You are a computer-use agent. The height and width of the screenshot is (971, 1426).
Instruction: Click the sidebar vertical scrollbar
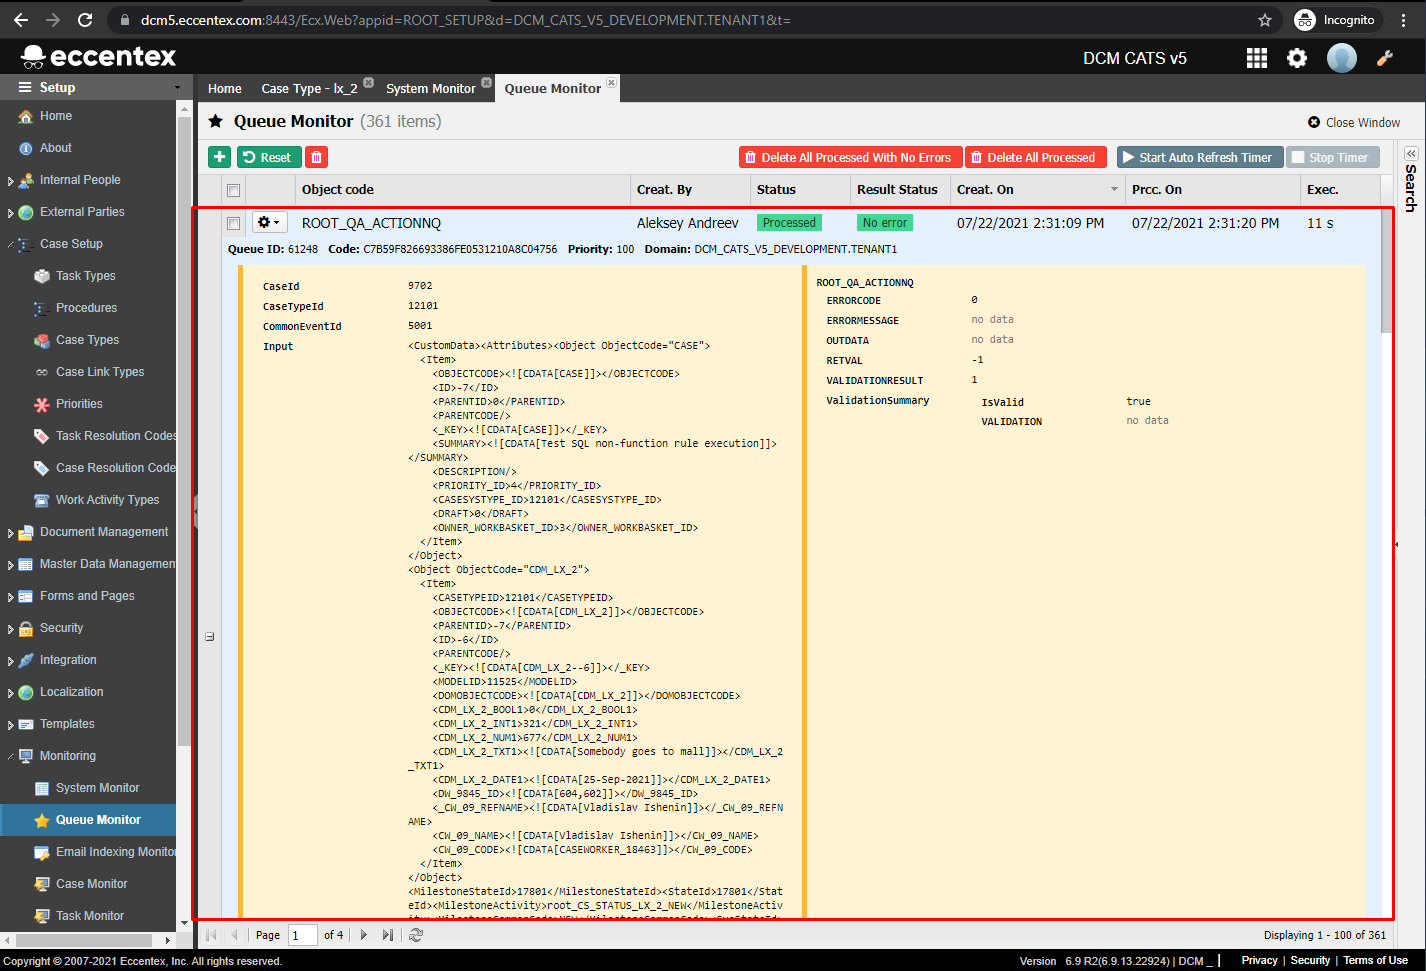click(x=184, y=430)
